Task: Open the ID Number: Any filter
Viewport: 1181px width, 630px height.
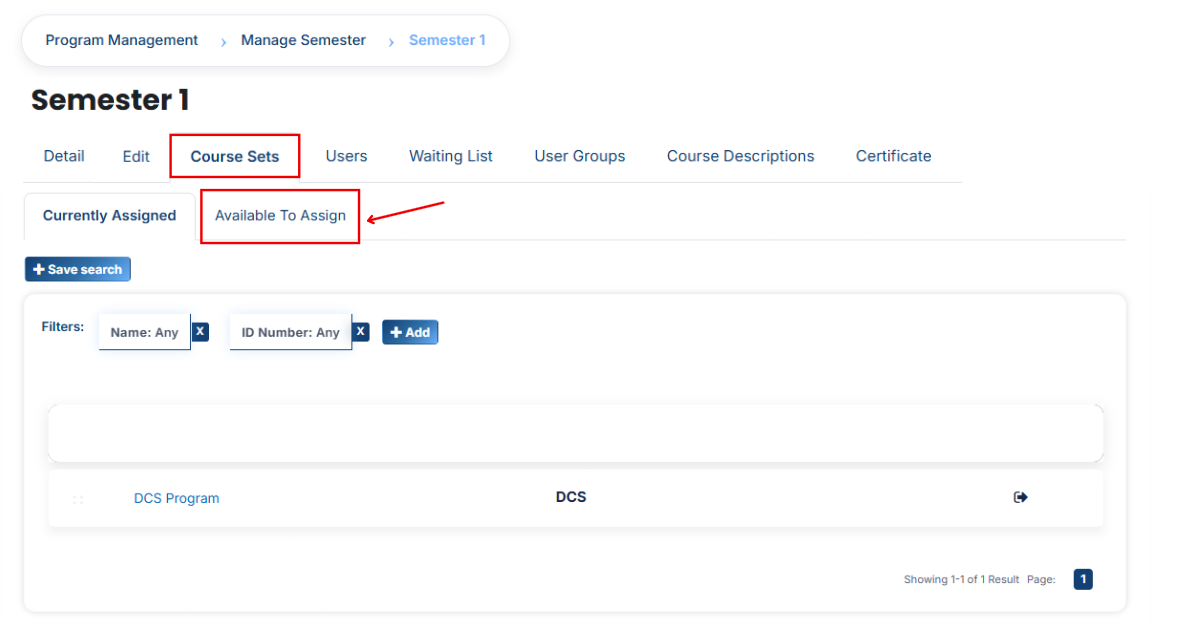Action: (291, 332)
